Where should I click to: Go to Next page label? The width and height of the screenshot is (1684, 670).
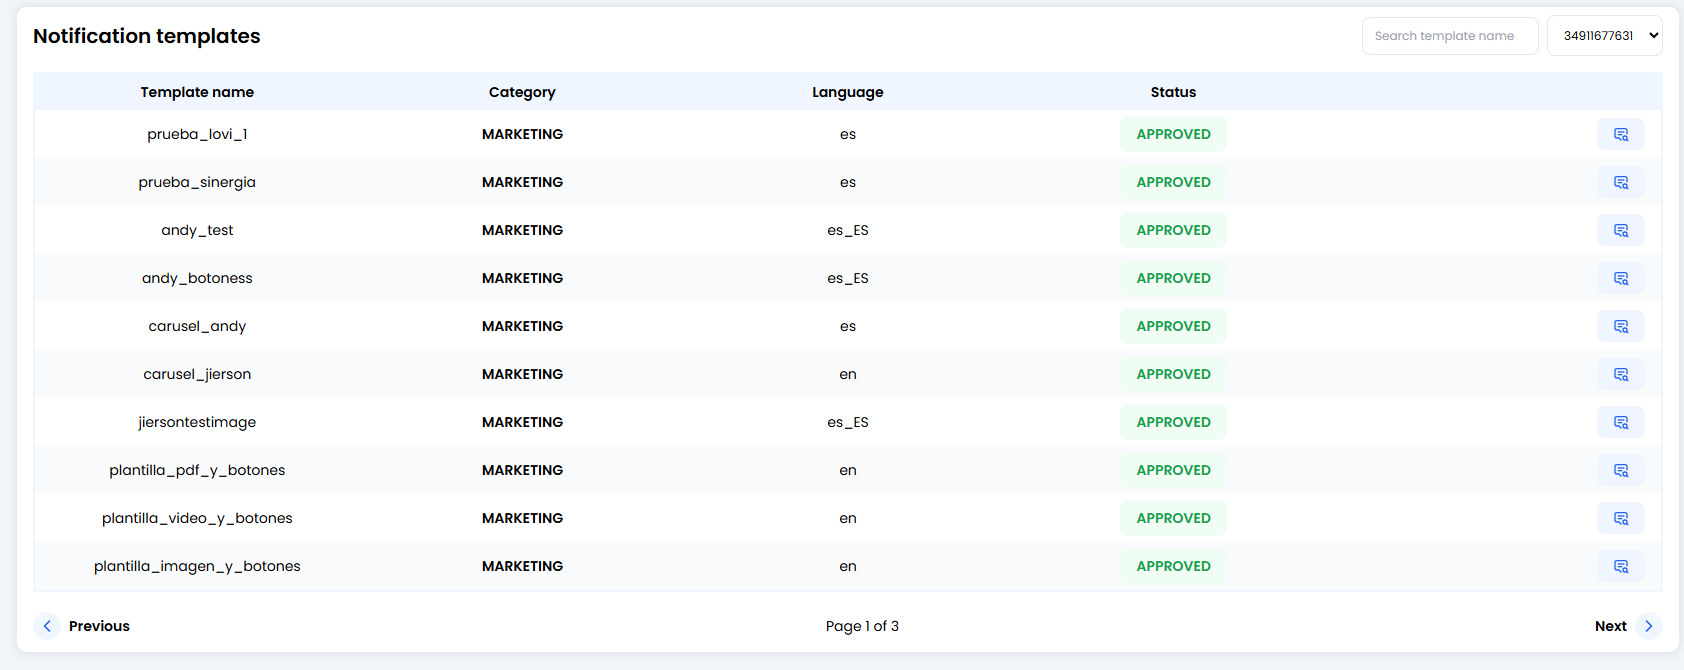coord(1610,626)
